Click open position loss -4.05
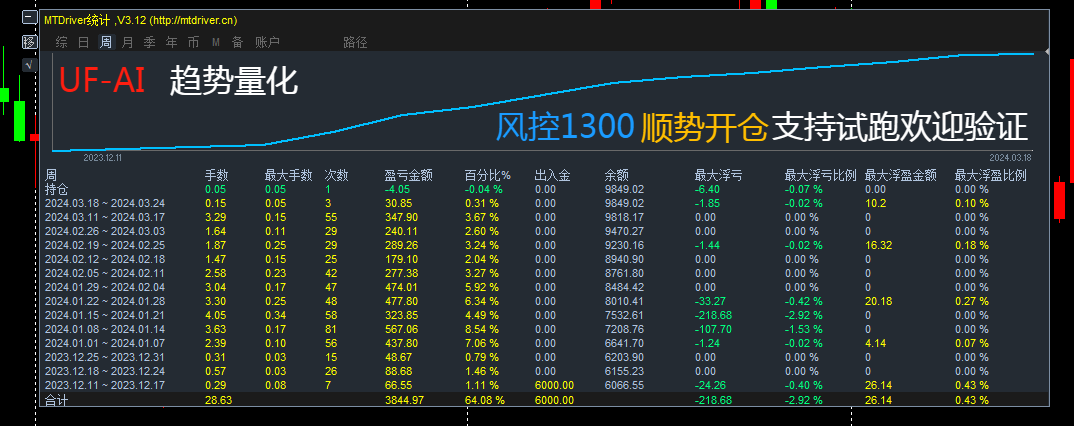 [x=399, y=189]
